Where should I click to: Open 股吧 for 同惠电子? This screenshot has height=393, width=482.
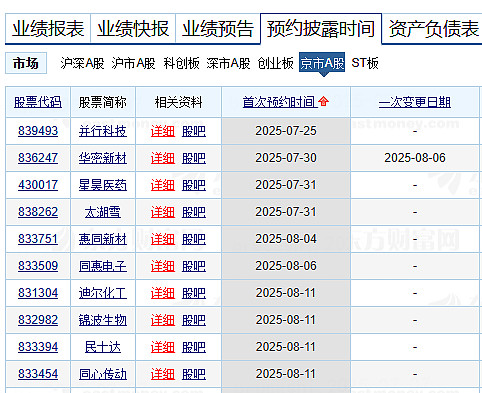click(194, 266)
